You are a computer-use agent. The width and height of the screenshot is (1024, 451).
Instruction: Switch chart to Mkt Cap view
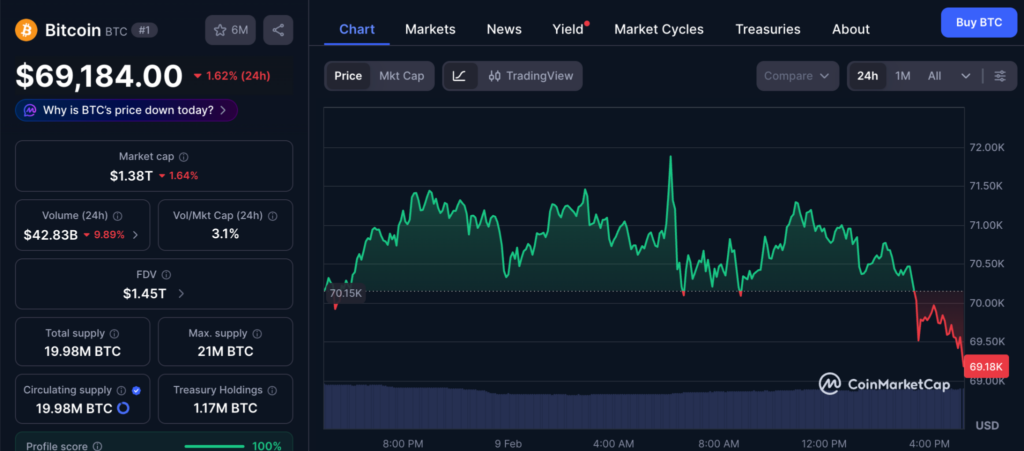click(401, 76)
